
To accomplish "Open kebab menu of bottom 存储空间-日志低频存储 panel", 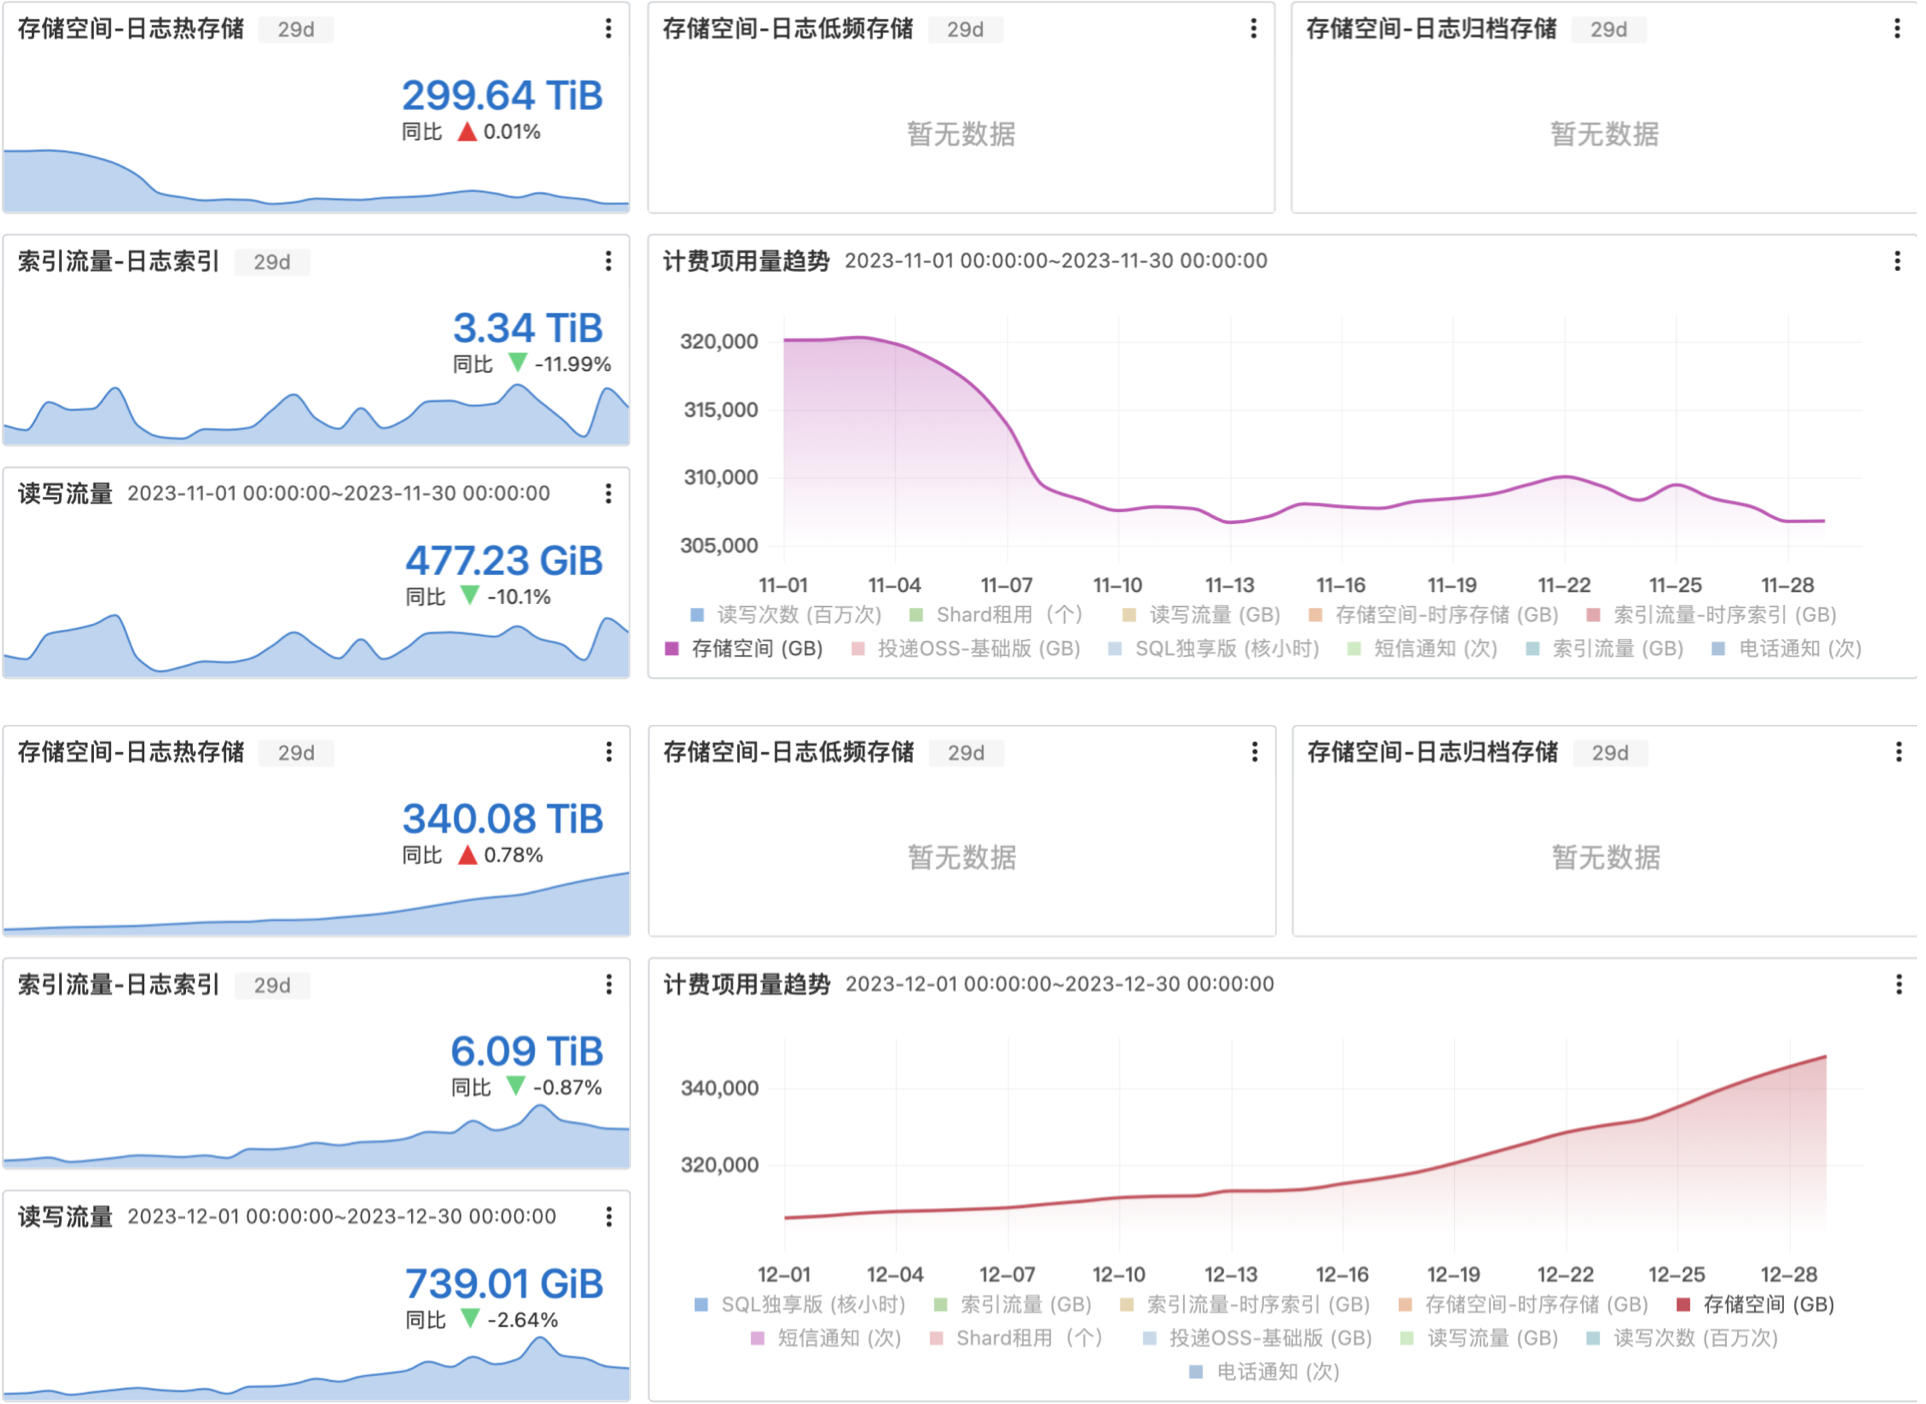I will tap(1254, 752).
